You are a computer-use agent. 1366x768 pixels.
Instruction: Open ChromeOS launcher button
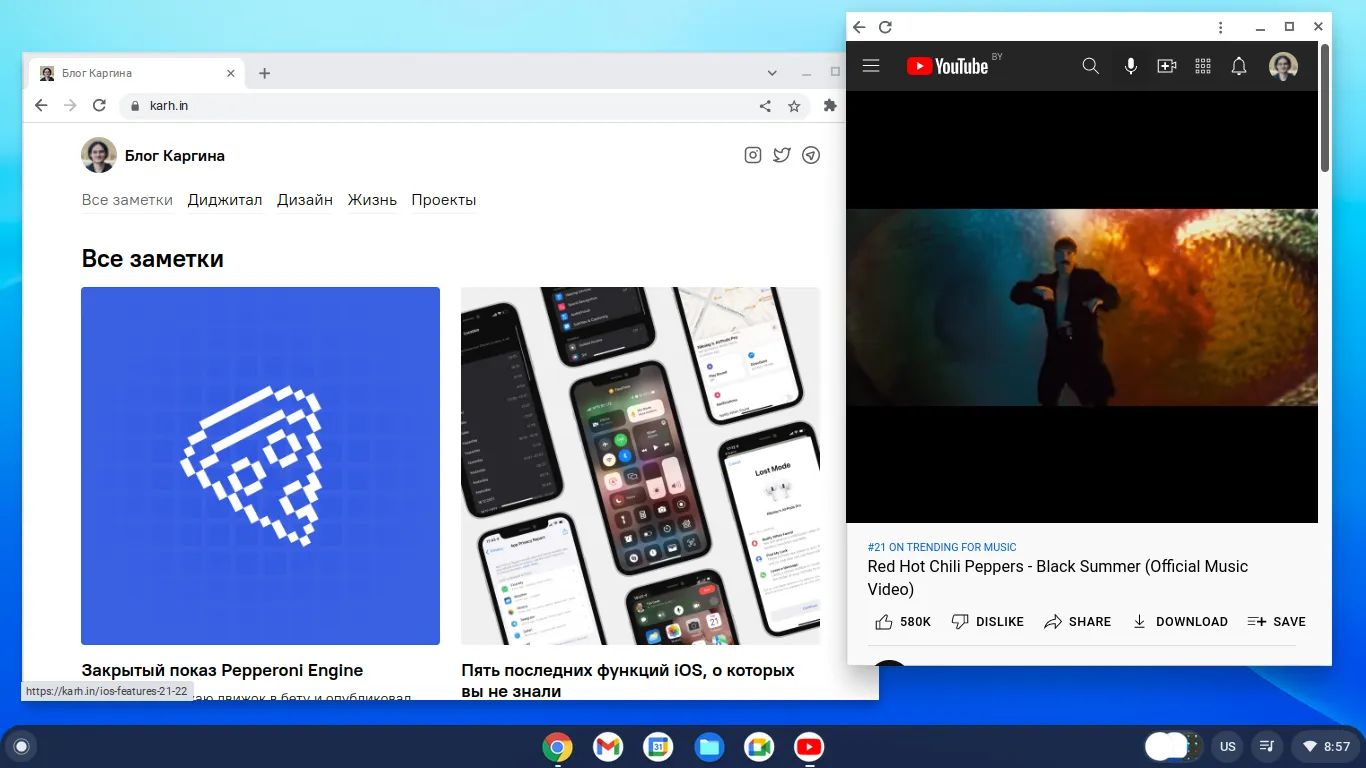click(21, 746)
